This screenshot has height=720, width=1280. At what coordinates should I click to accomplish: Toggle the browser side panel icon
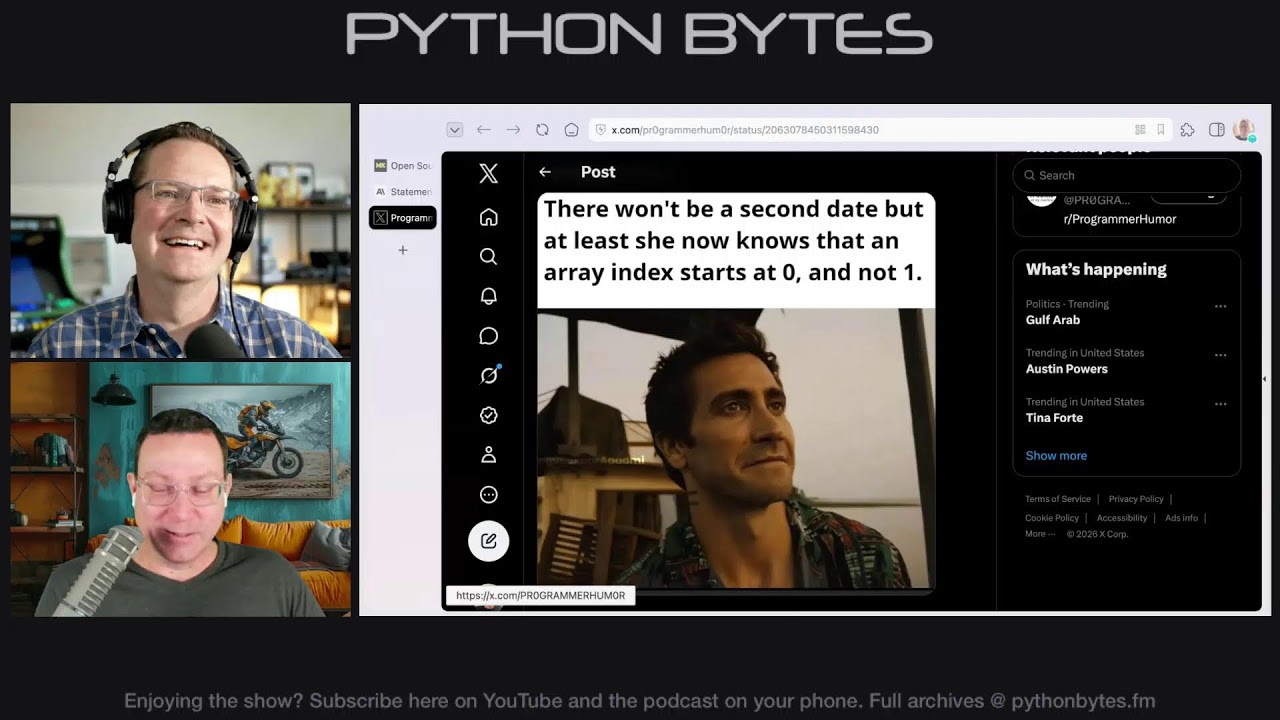1217,130
